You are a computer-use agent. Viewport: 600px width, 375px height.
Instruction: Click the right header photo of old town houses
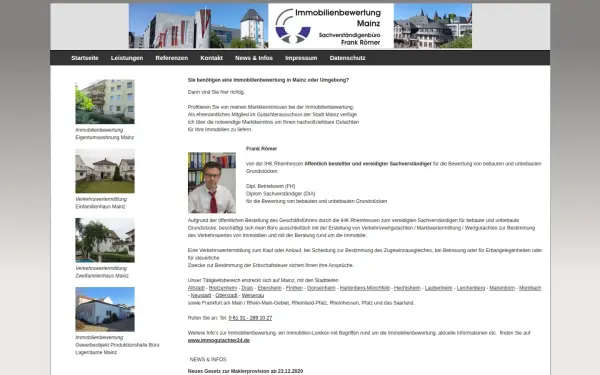[433, 26]
